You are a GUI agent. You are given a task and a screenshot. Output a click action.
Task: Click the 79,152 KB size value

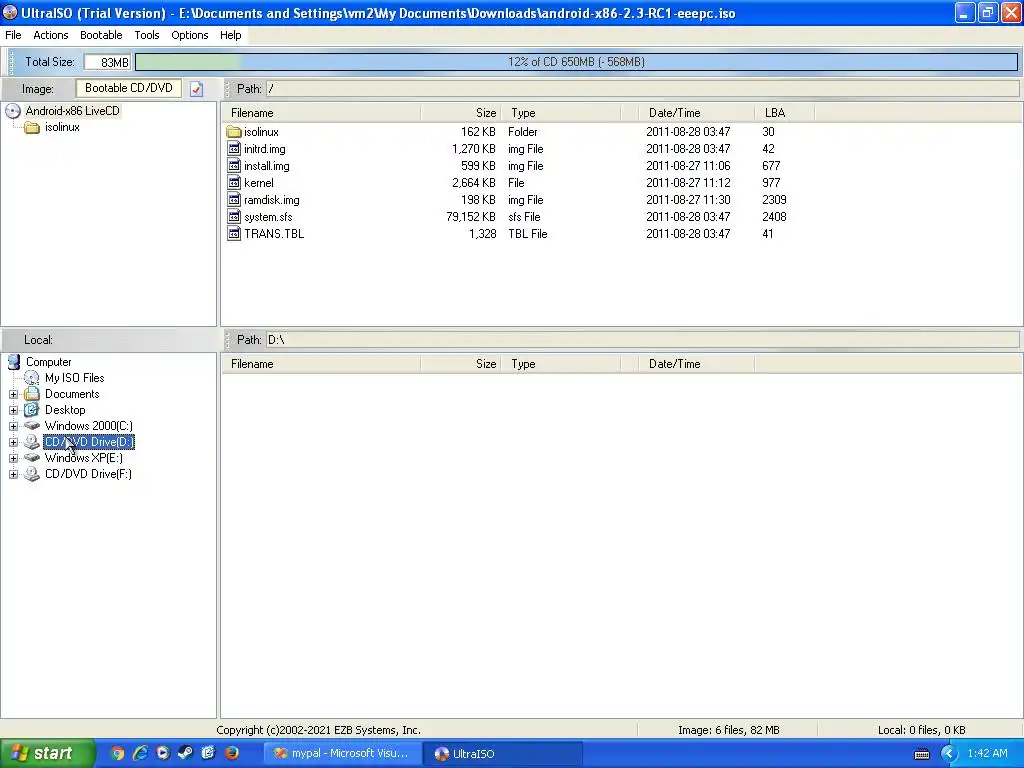click(471, 217)
